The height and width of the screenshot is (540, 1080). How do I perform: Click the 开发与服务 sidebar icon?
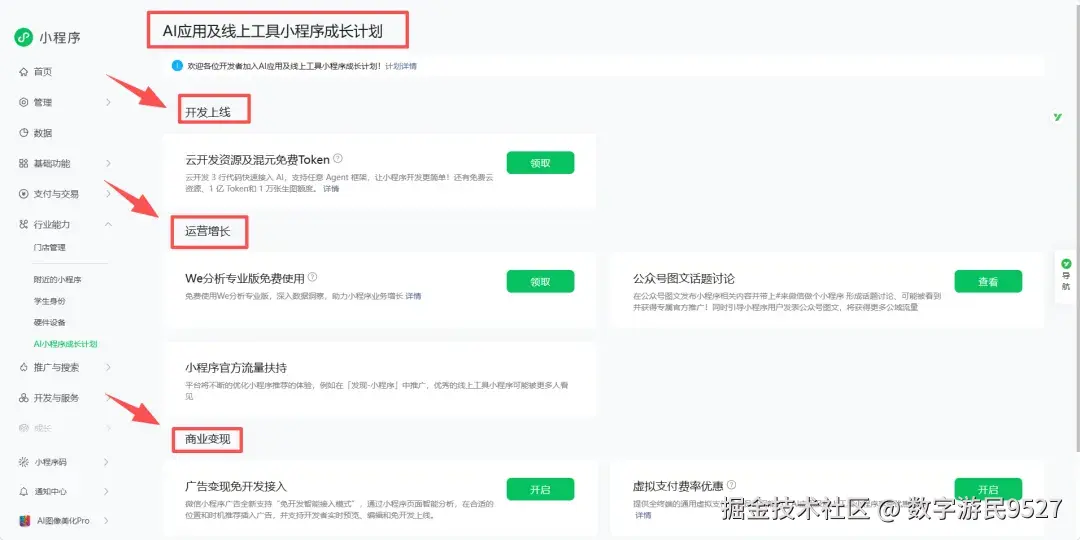(23, 398)
